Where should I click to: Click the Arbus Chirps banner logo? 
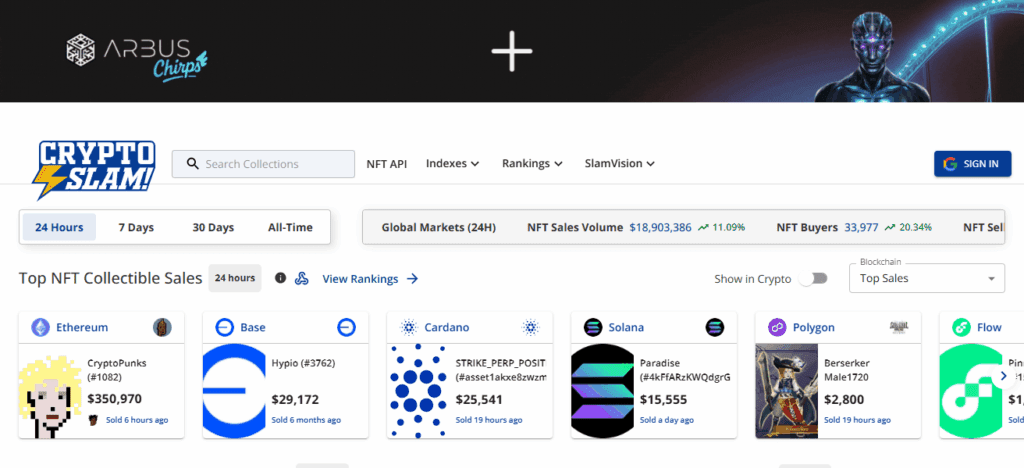(136, 57)
